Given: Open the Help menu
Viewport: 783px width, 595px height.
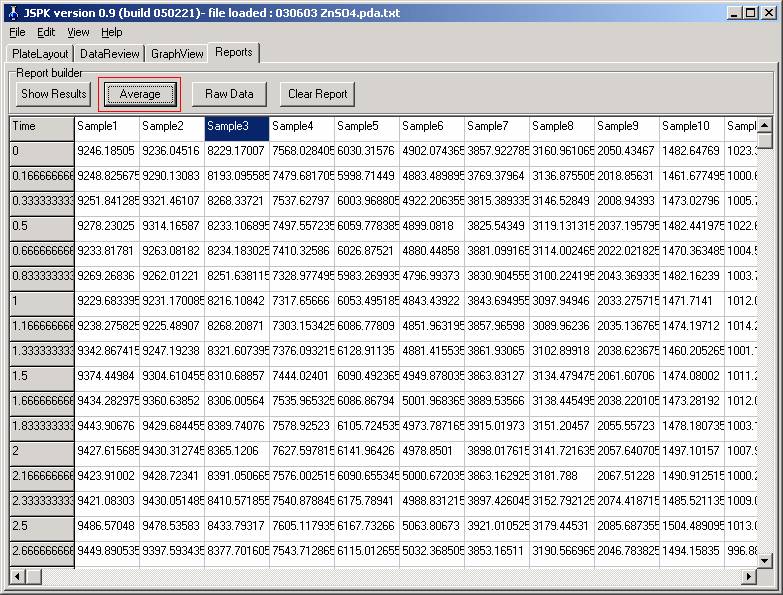Looking at the screenshot, I should tap(111, 32).
